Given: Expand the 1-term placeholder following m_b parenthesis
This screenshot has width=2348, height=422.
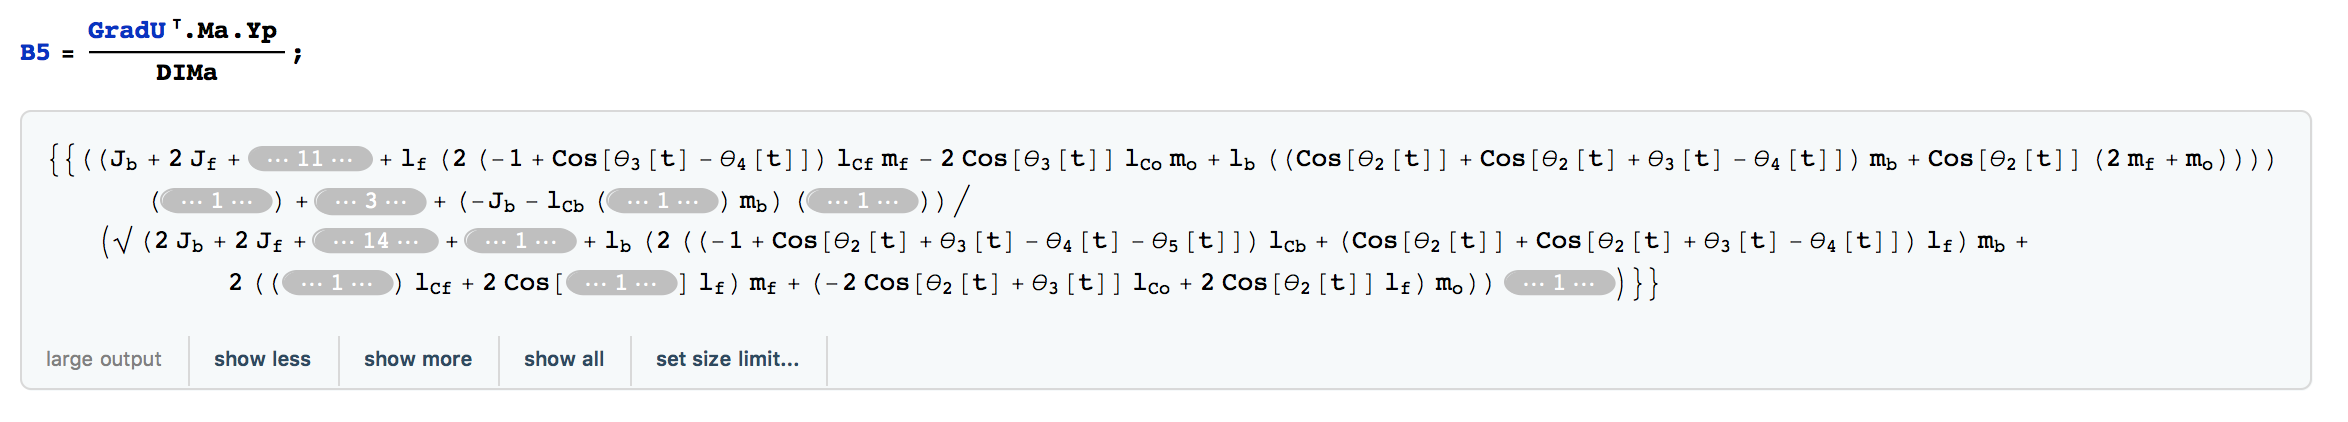Looking at the screenshot, I should point(863,201).
